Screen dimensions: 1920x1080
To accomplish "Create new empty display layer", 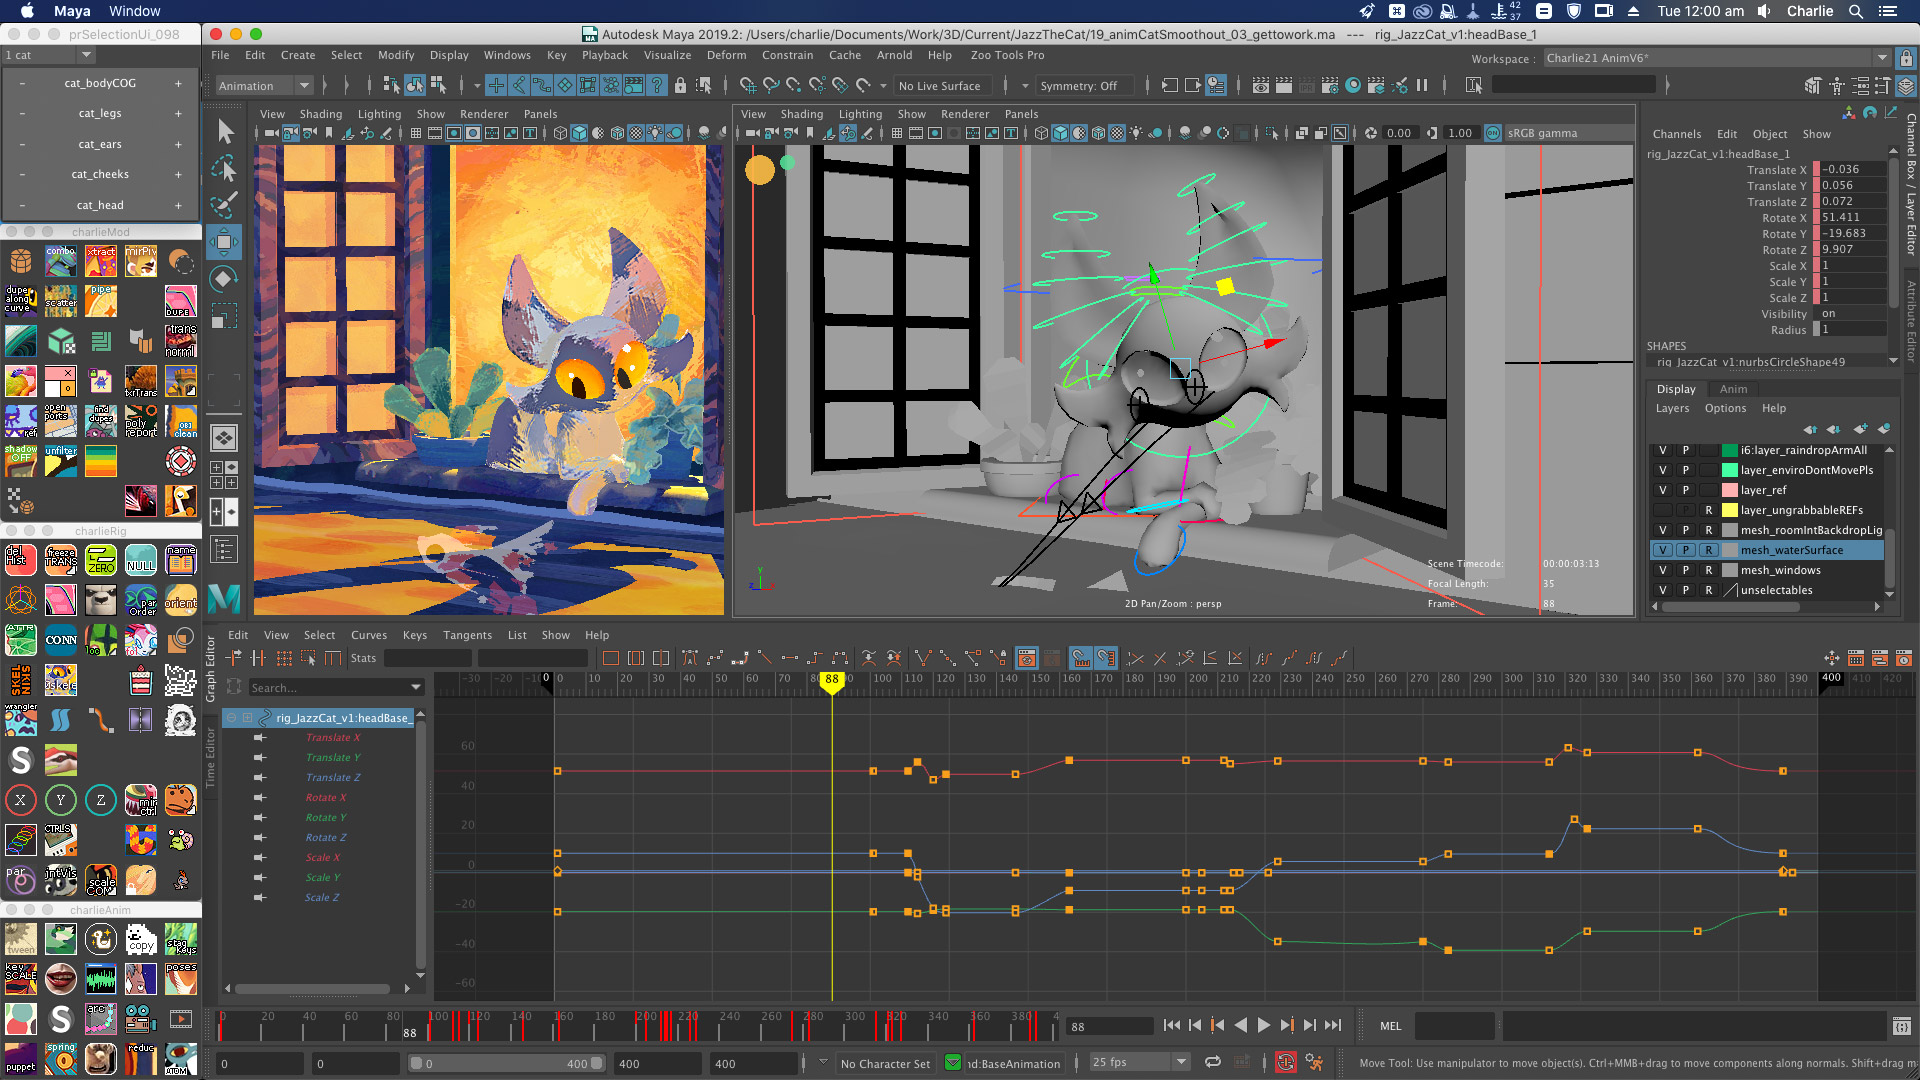I will tap(1860, 429).
